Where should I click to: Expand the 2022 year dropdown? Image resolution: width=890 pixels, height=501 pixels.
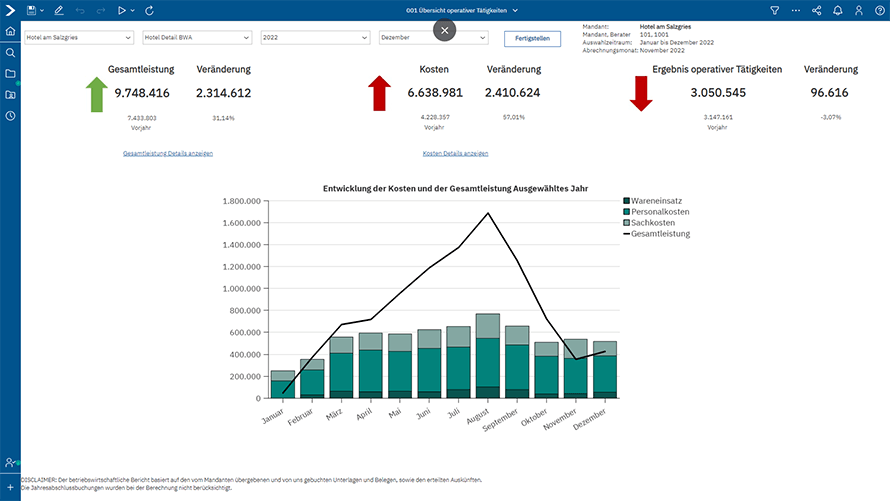(314, 38)
